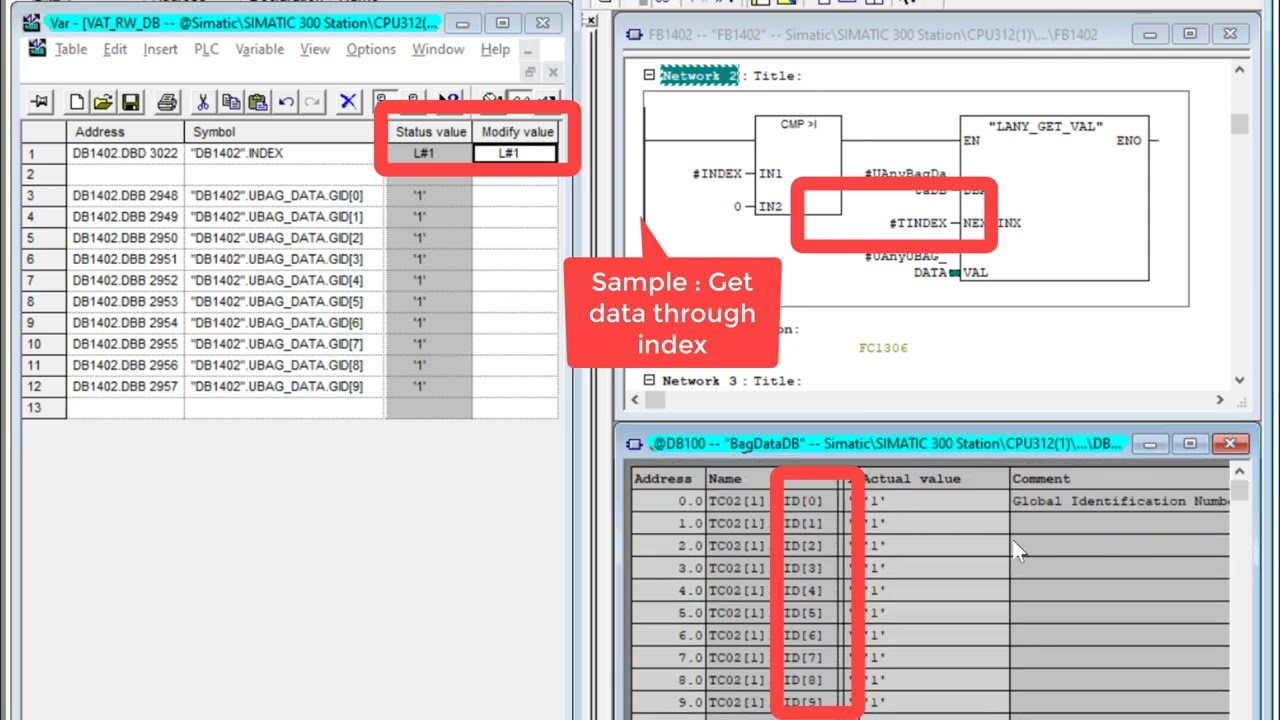
Task: Click address DB1402.DBD 3022
Action: coord(125,154)
